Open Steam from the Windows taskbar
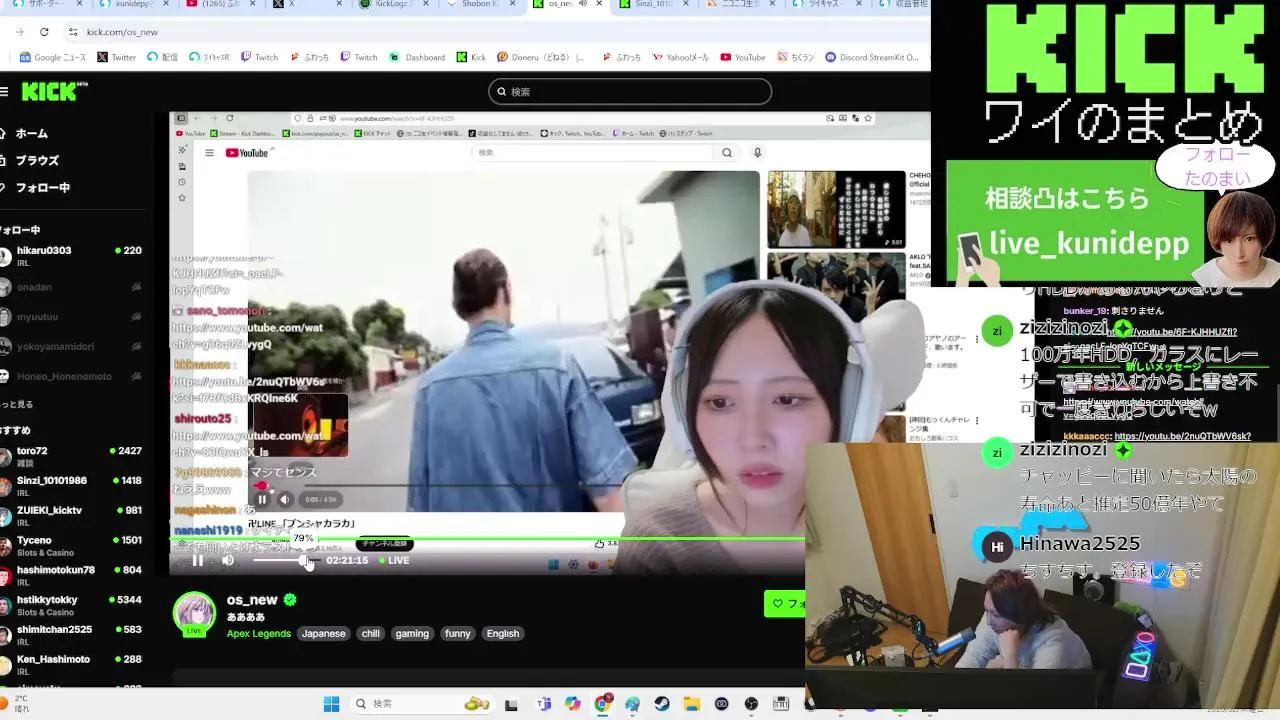 [x=662, y=704]
